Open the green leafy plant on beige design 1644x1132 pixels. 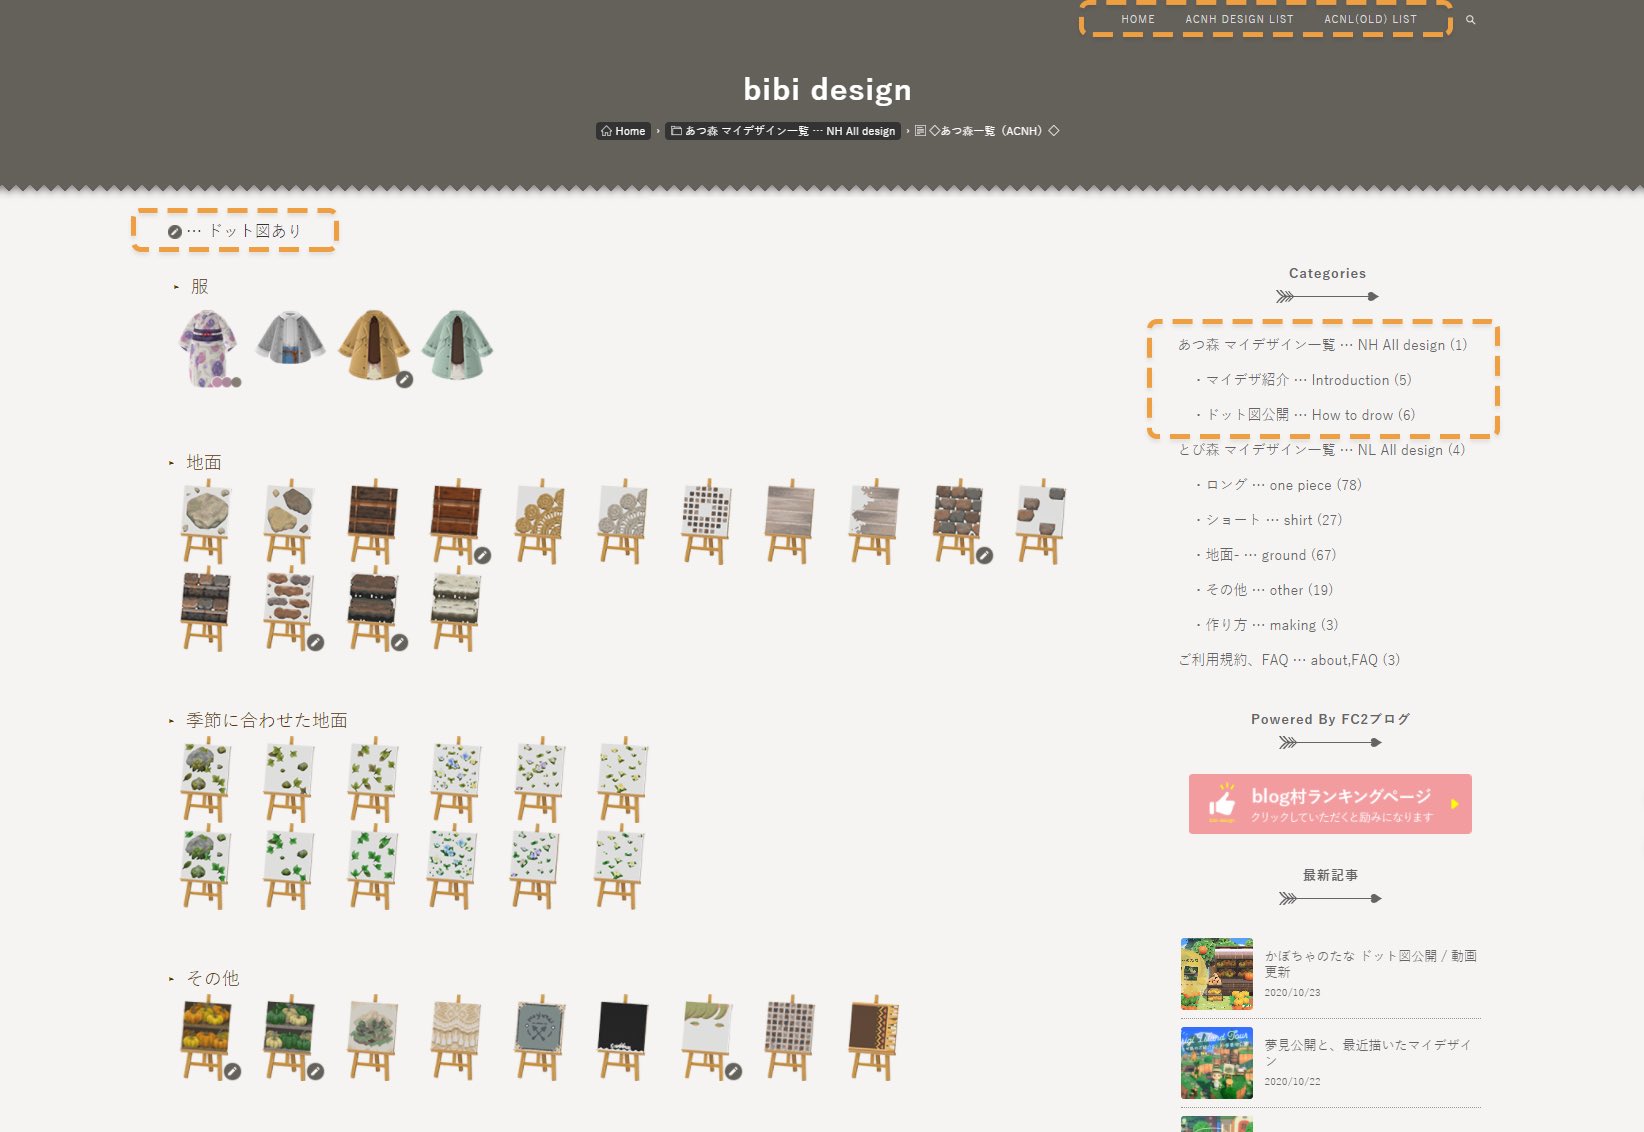pyautogui.click(x=373, y=1037)
